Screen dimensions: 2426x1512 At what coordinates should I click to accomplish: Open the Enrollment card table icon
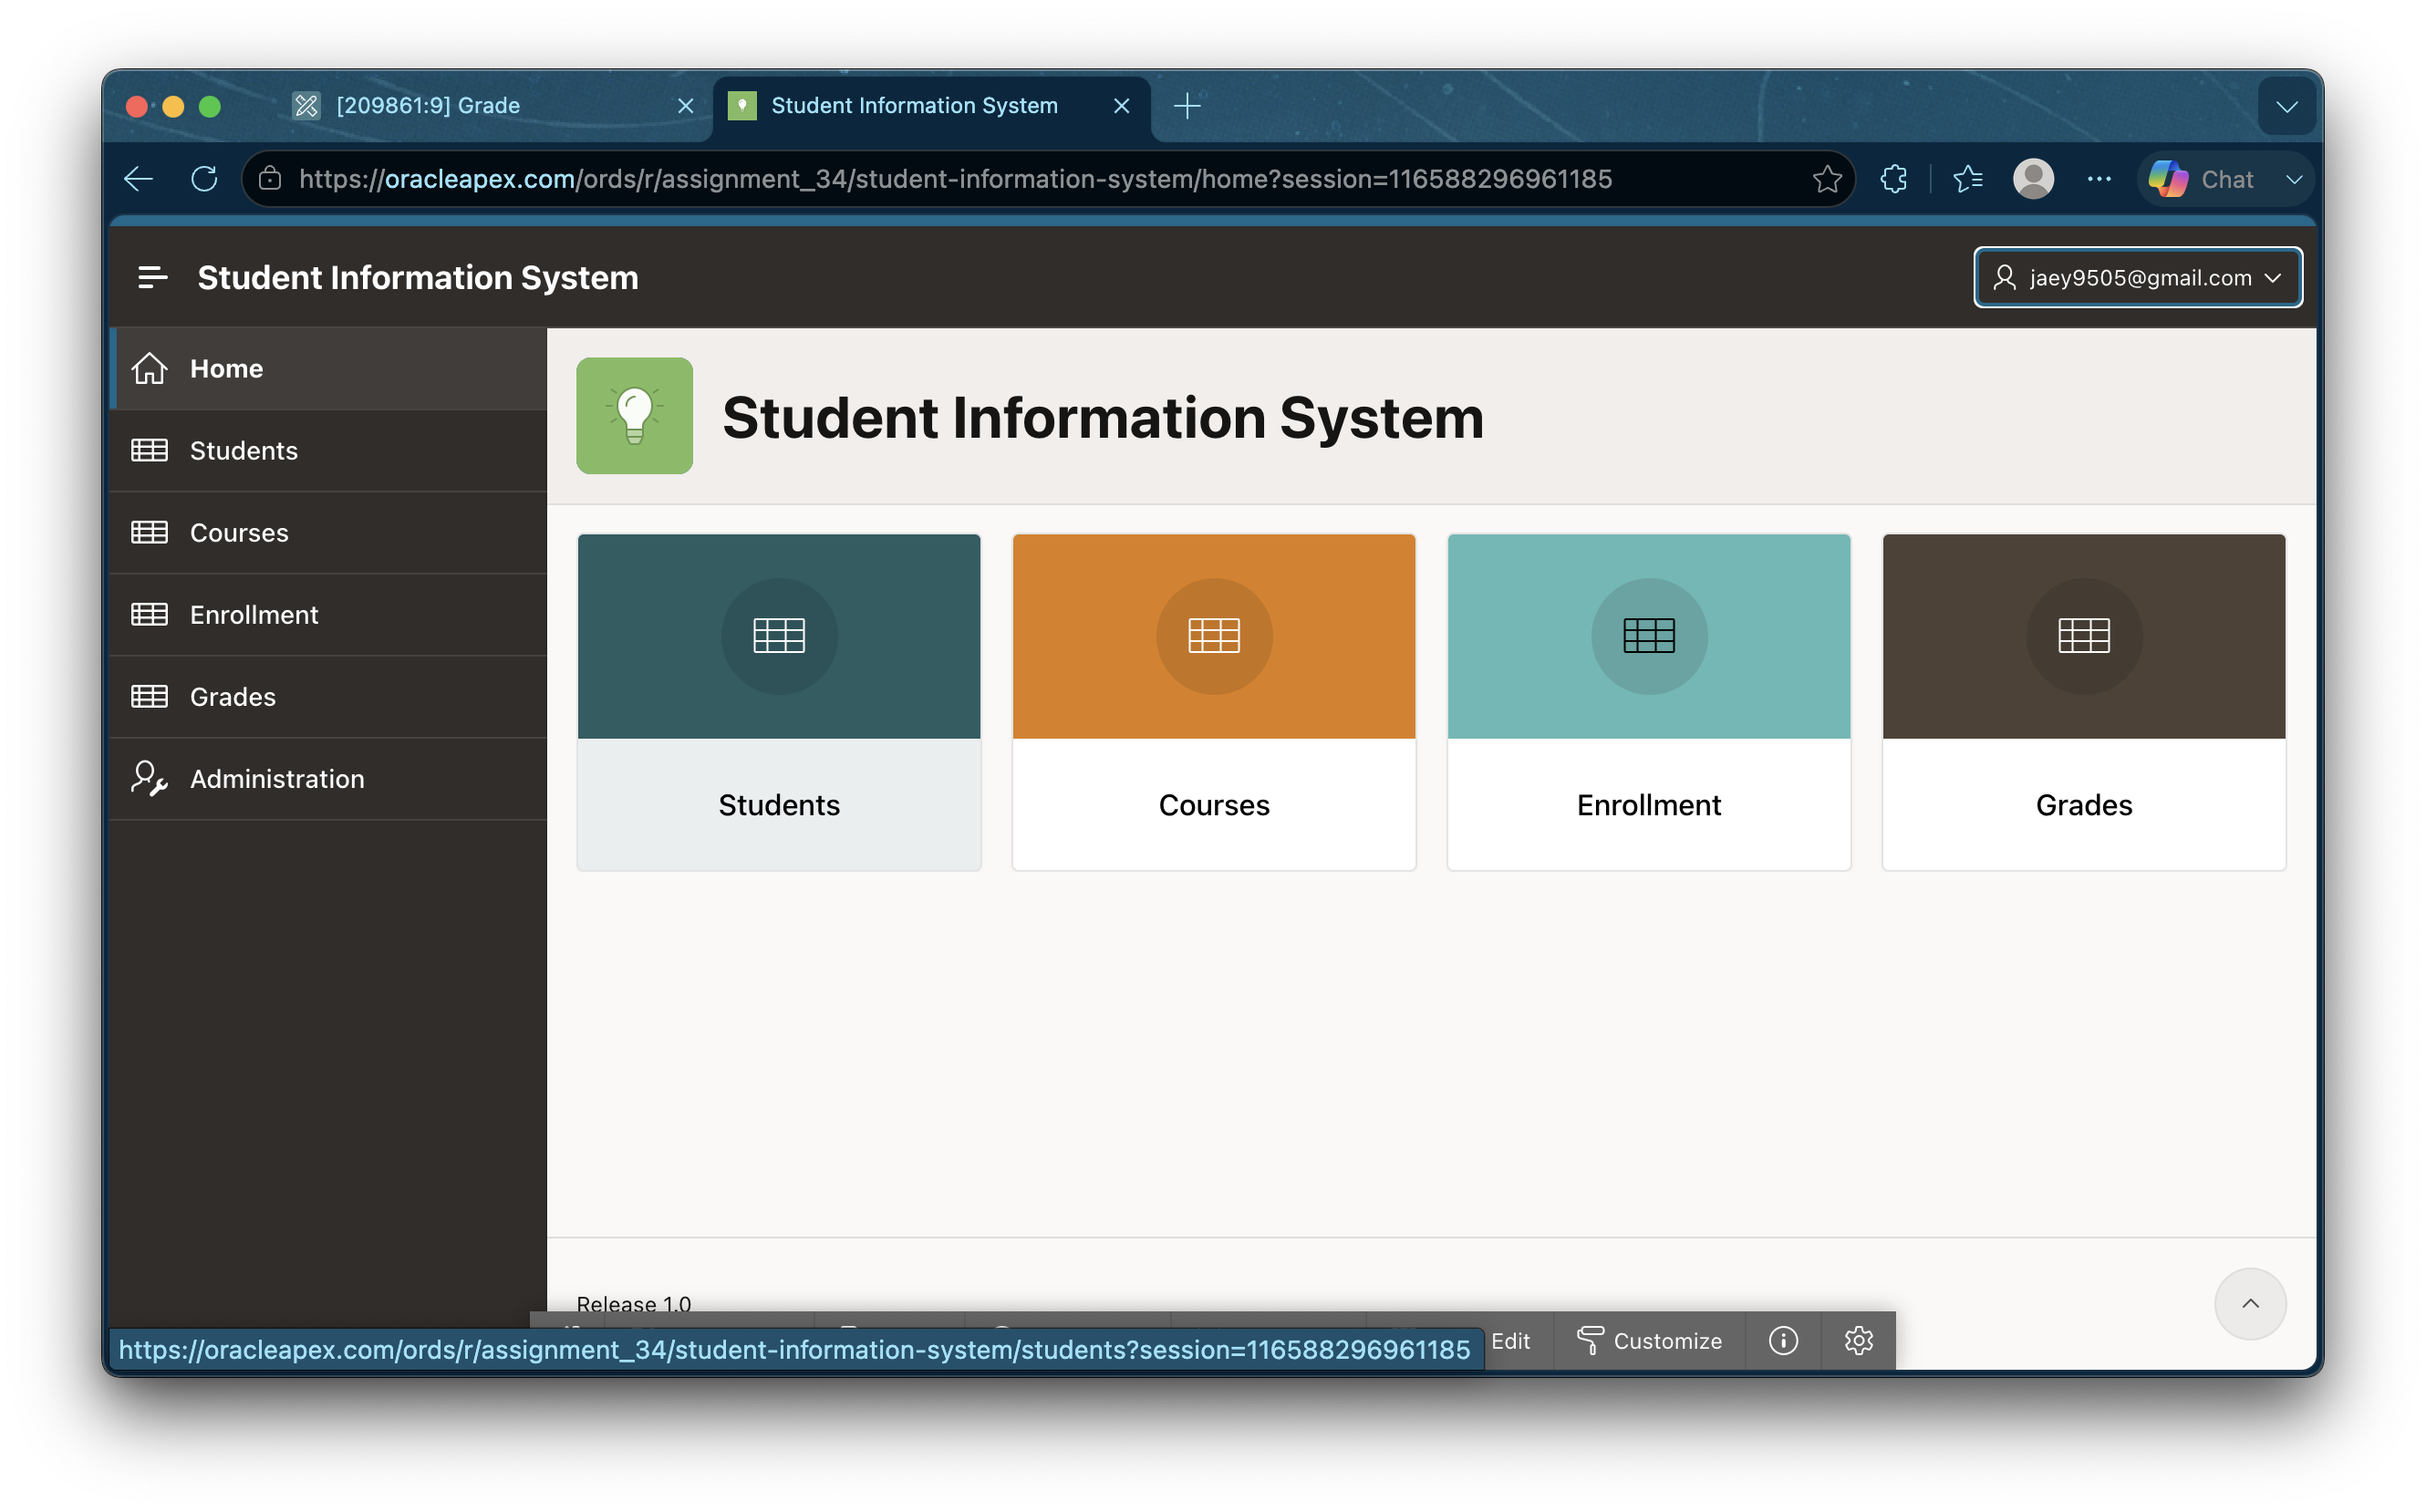1649,636
